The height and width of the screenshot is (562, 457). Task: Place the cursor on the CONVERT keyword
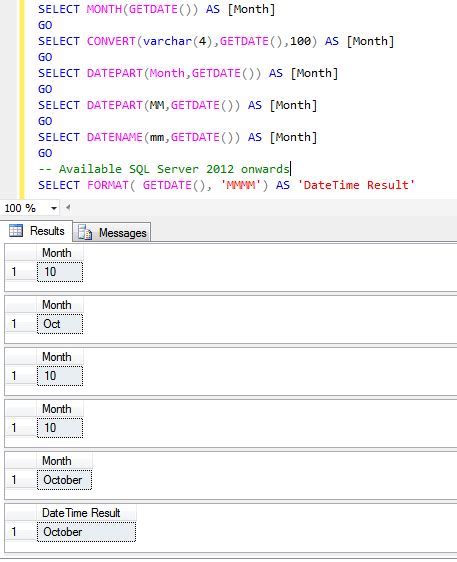[111, 41]
